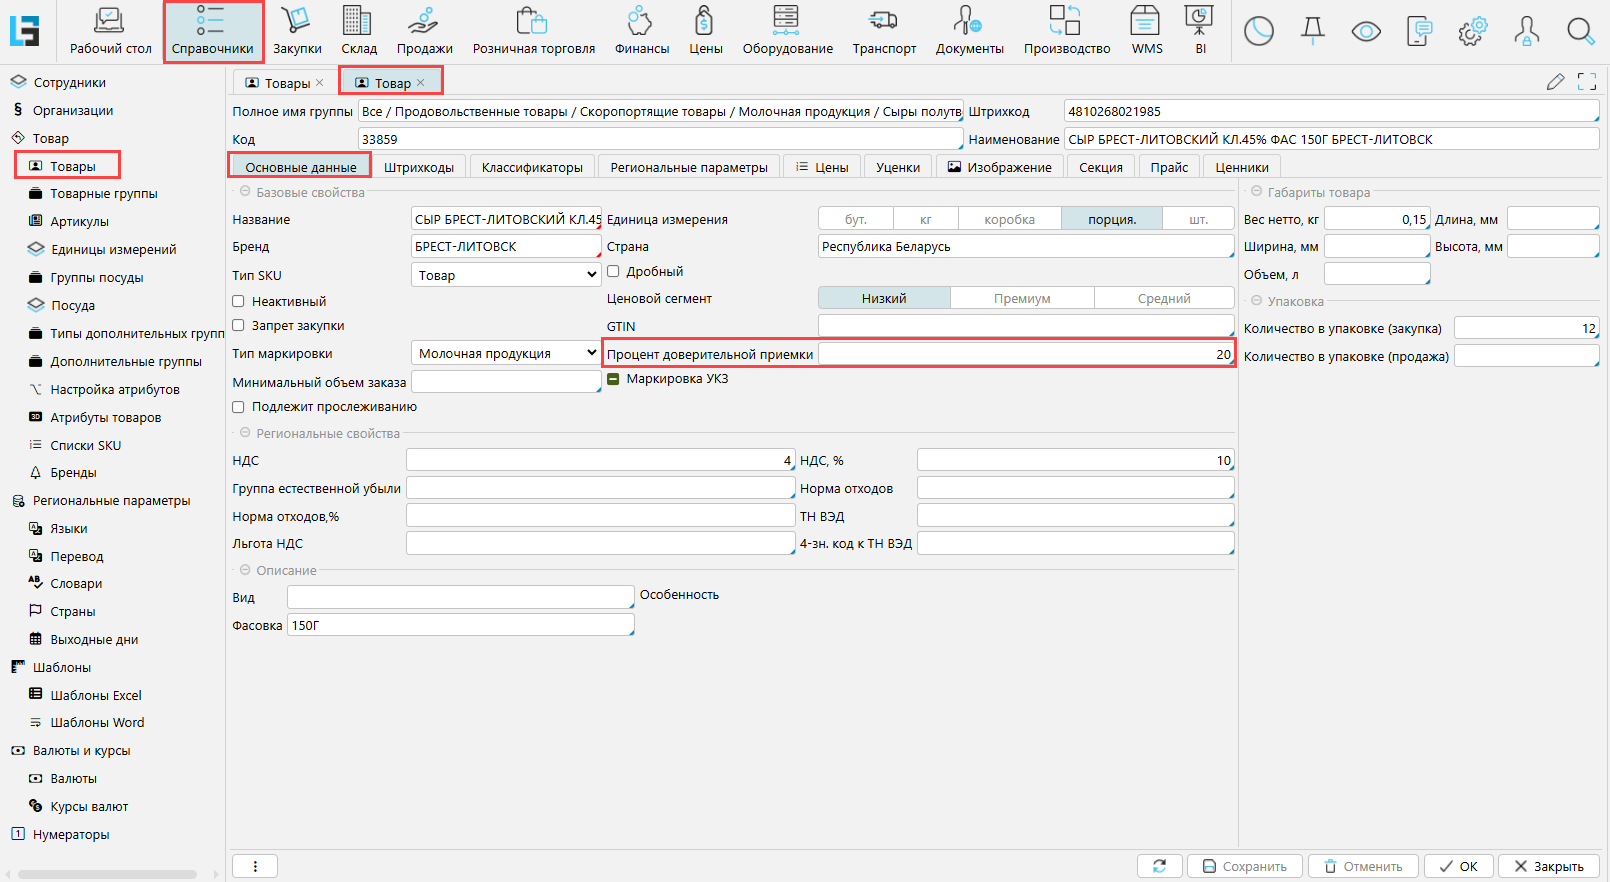
Task: Enable the Запрет закупки checkbox
Action: (x=239, y=325)
